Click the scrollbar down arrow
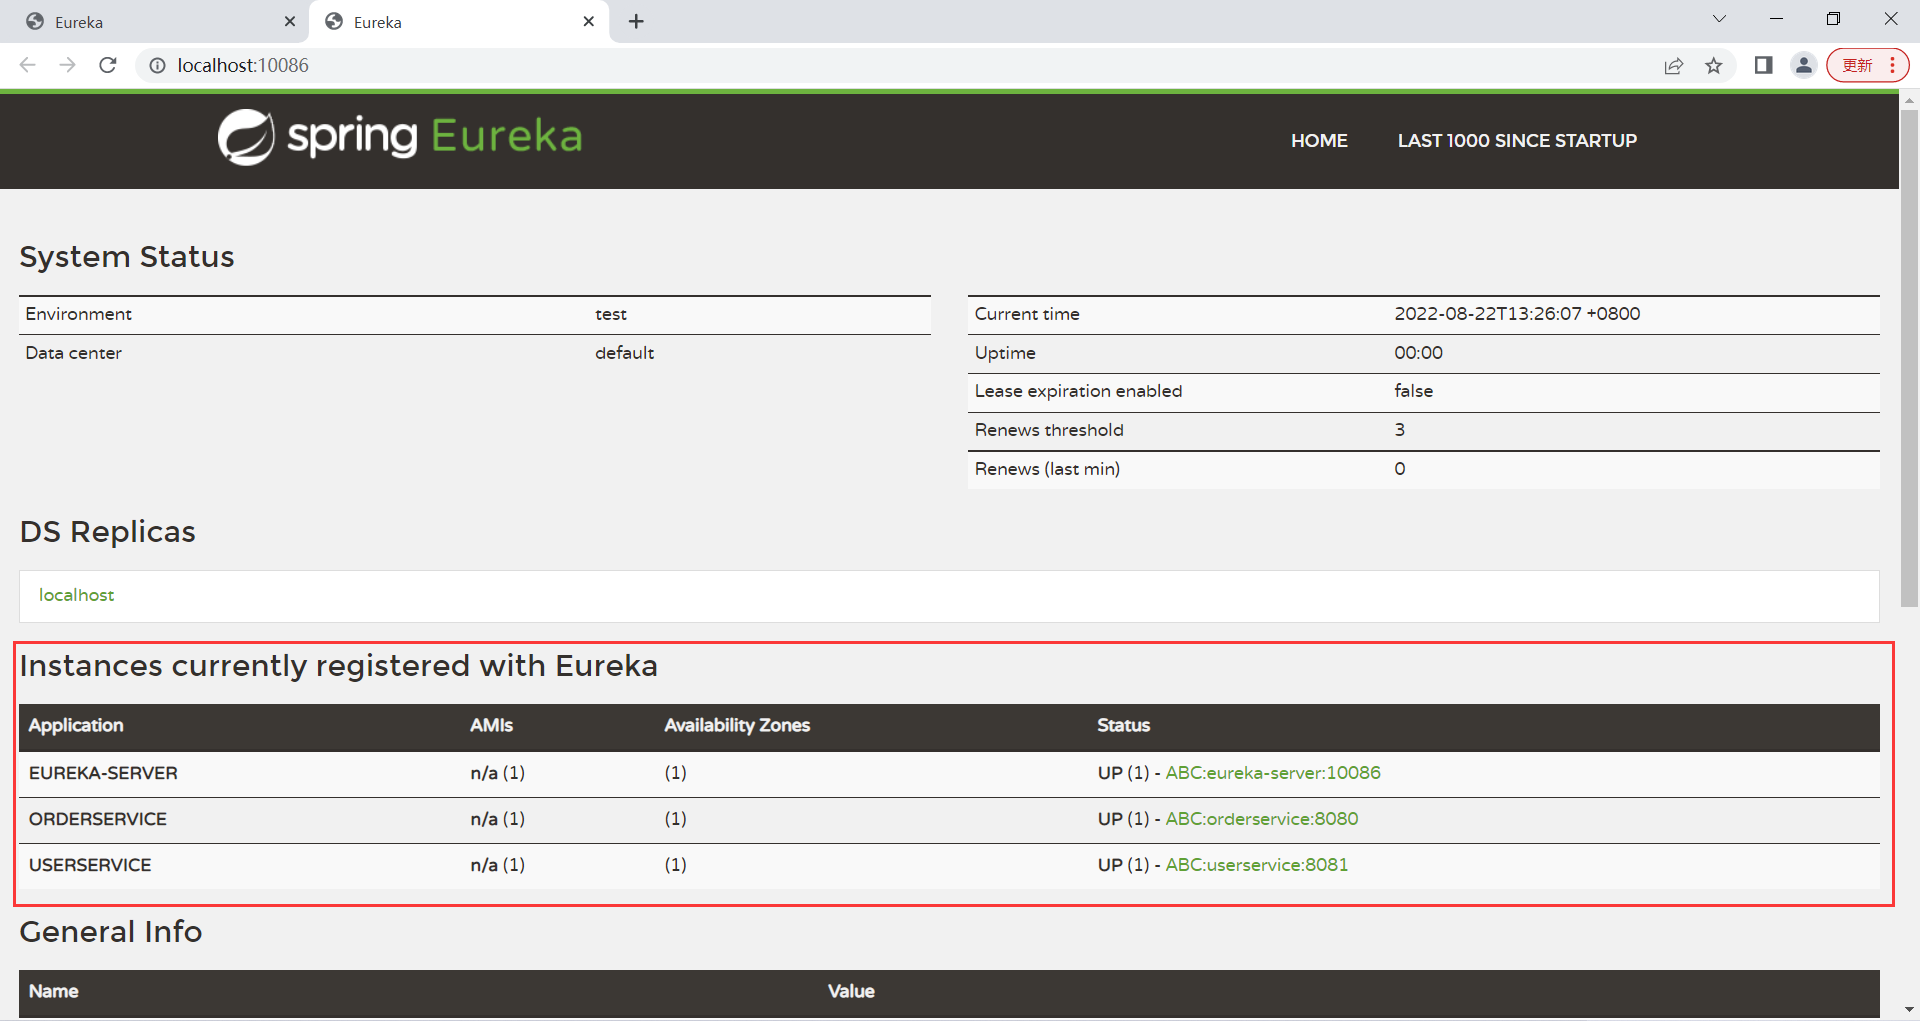Screen dimensions: 1920x1021 pyautogui.click(x=1909, y=1010)
